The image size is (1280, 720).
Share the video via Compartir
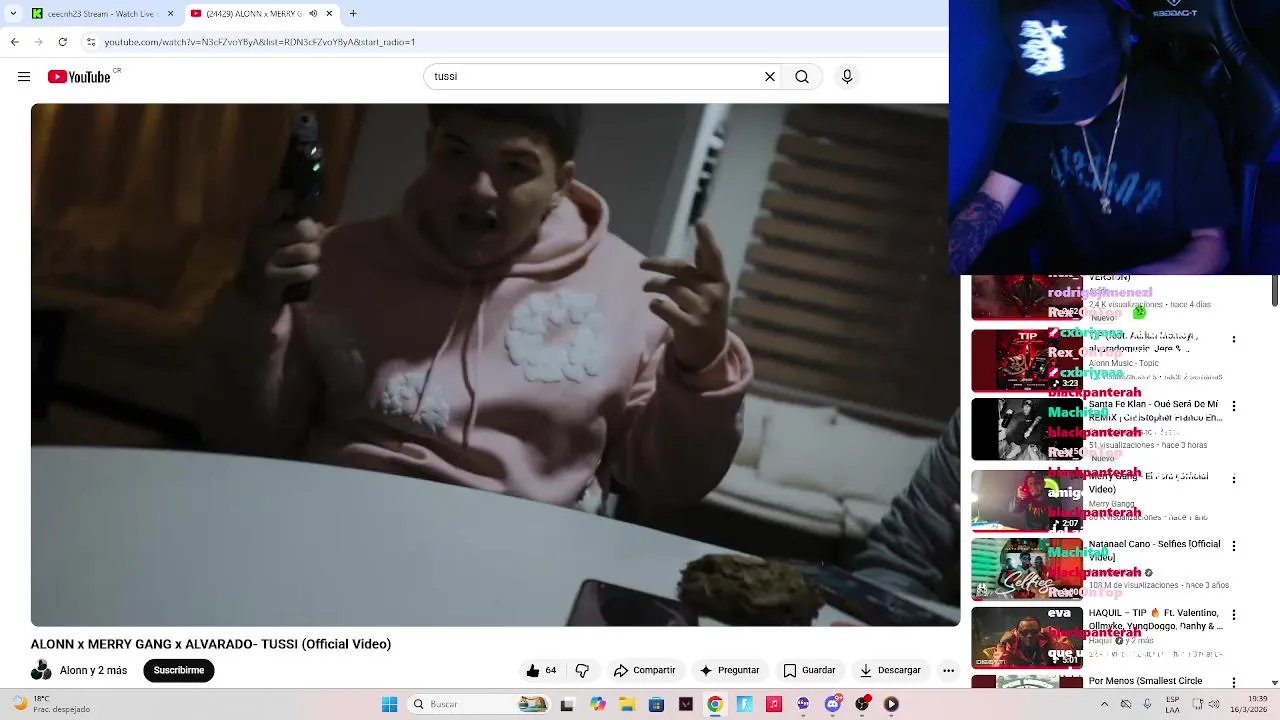[x=645, y=670]
